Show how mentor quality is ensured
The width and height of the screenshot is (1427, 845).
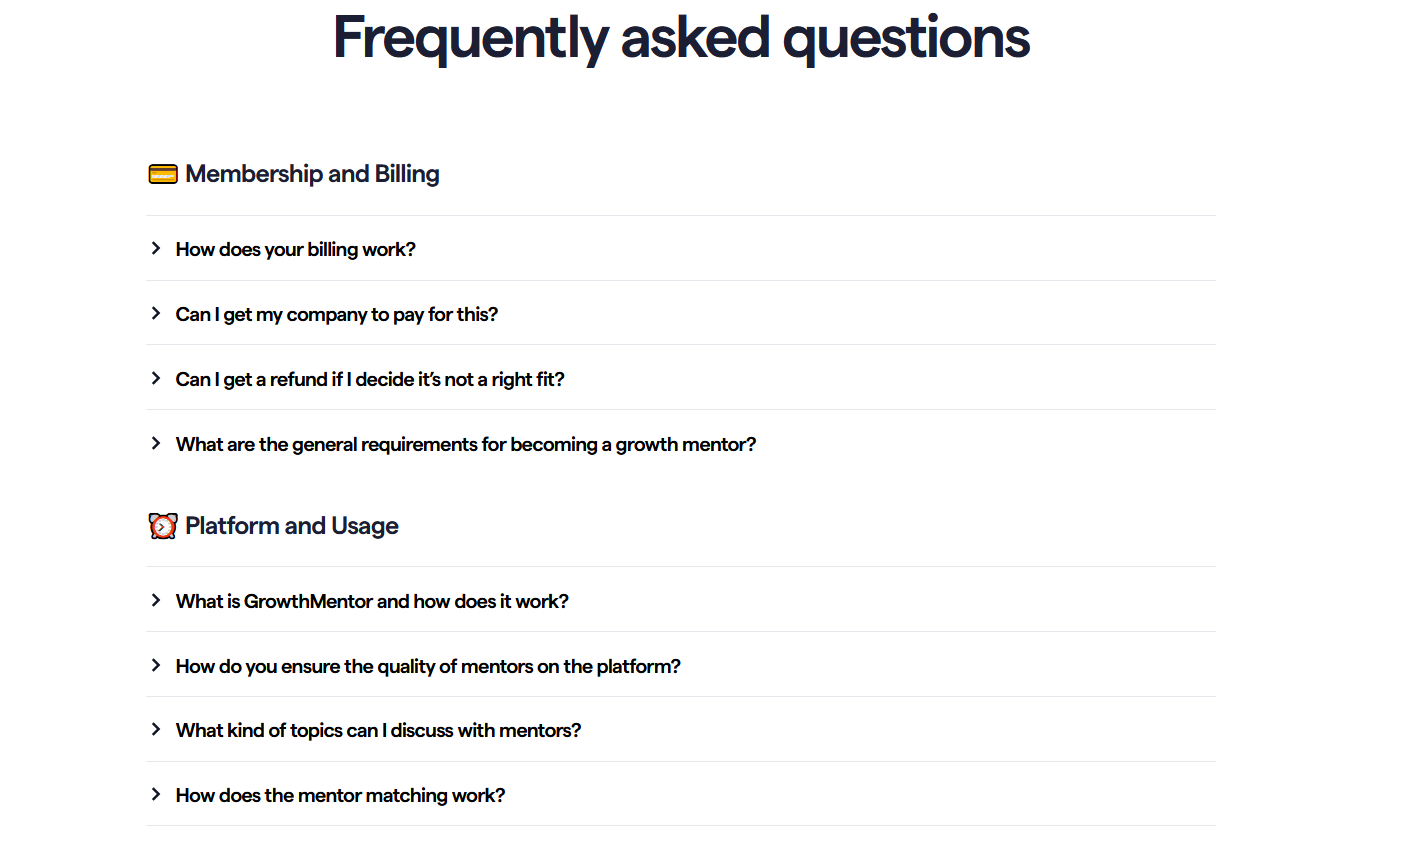coord(428,666)
